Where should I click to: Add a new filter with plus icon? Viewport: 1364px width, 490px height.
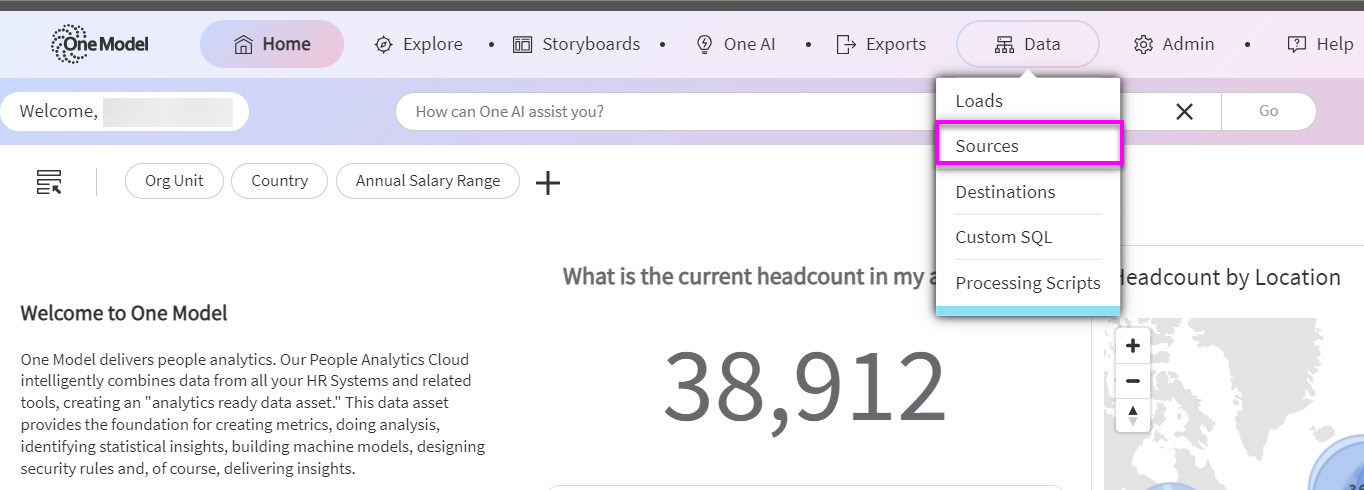coord(548,182)
